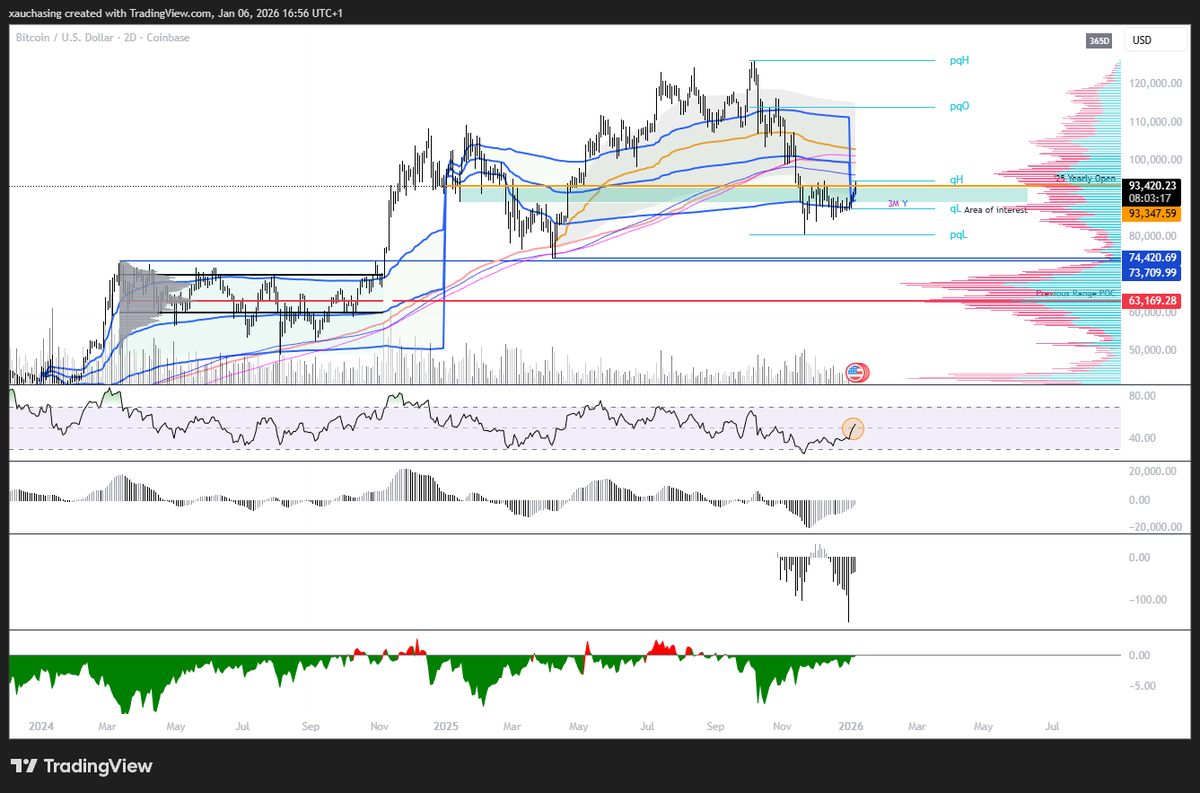Click the blue price label 74,420.69
The height and width of the screenshot is (793, 1200).
click(x=1152, y=258)
